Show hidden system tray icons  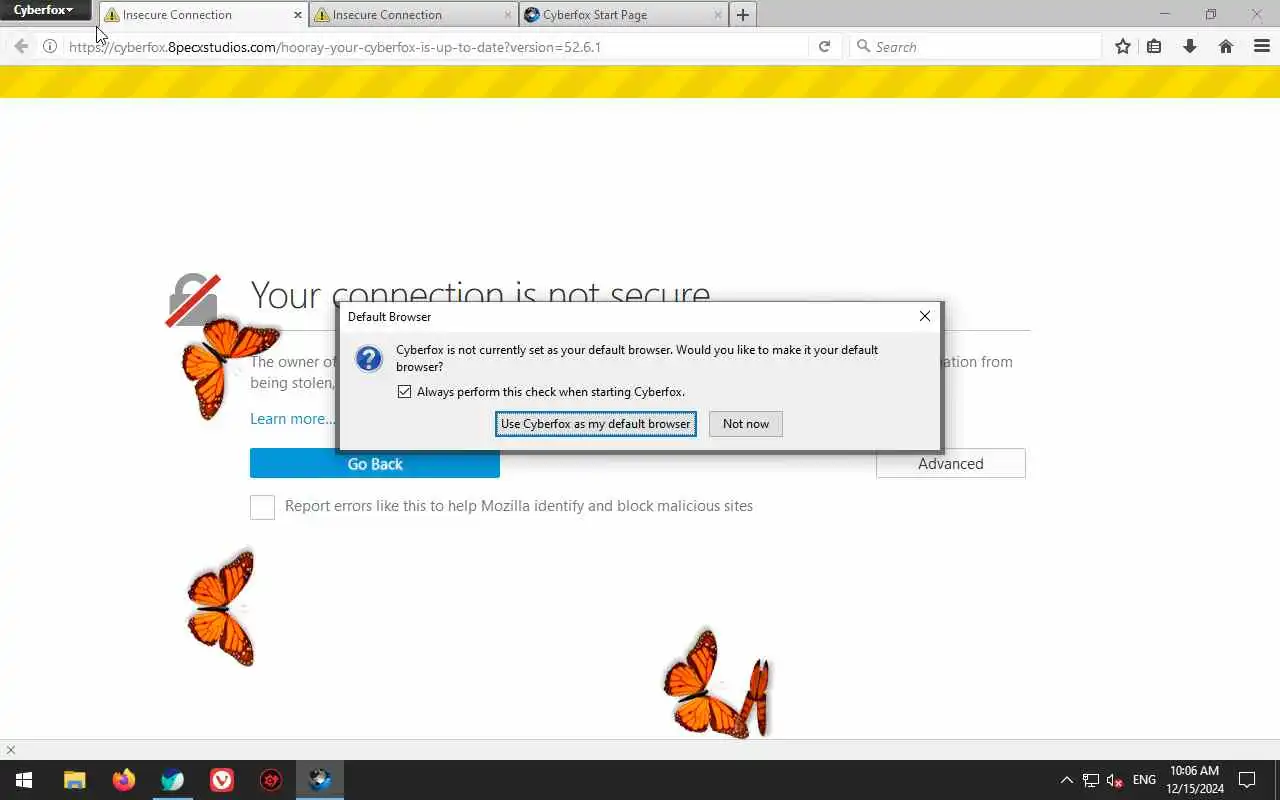pos(1066,780)
